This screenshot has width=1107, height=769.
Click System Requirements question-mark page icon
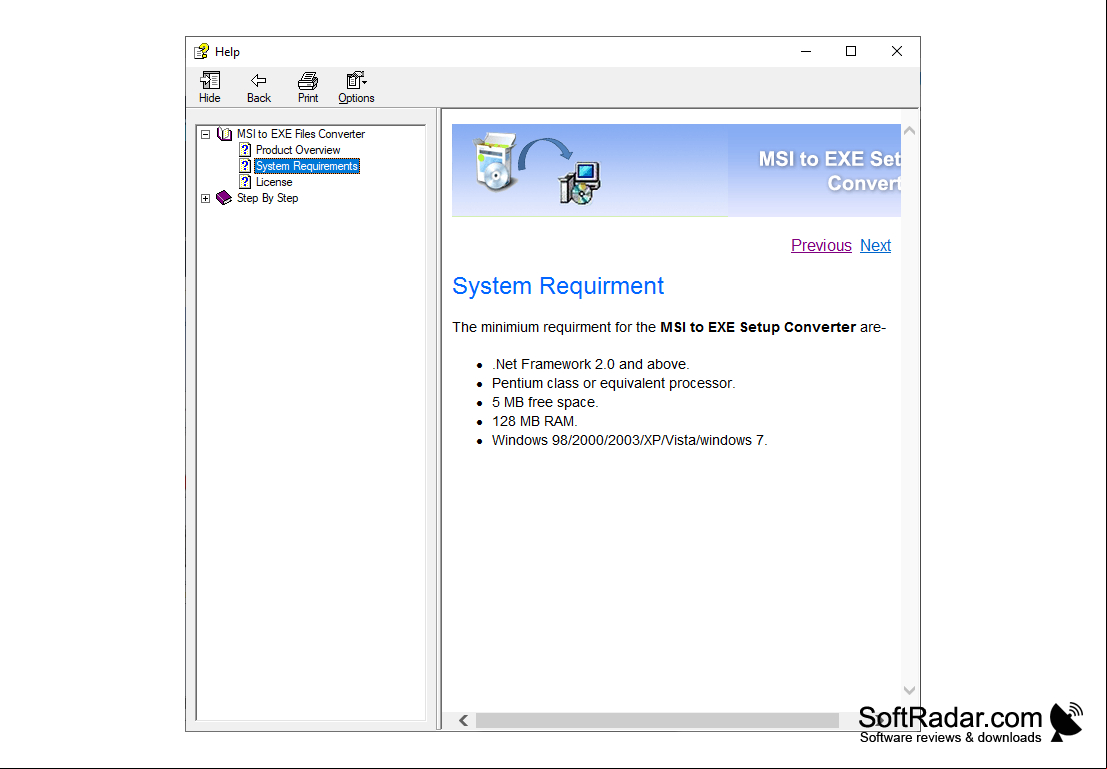(x=245, y=166)
